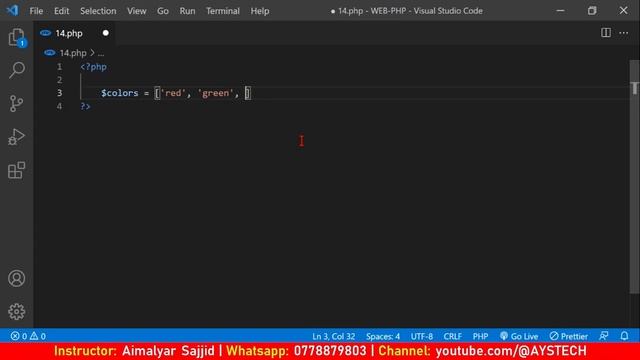
Task: Open the File menu
Action: 36,11
